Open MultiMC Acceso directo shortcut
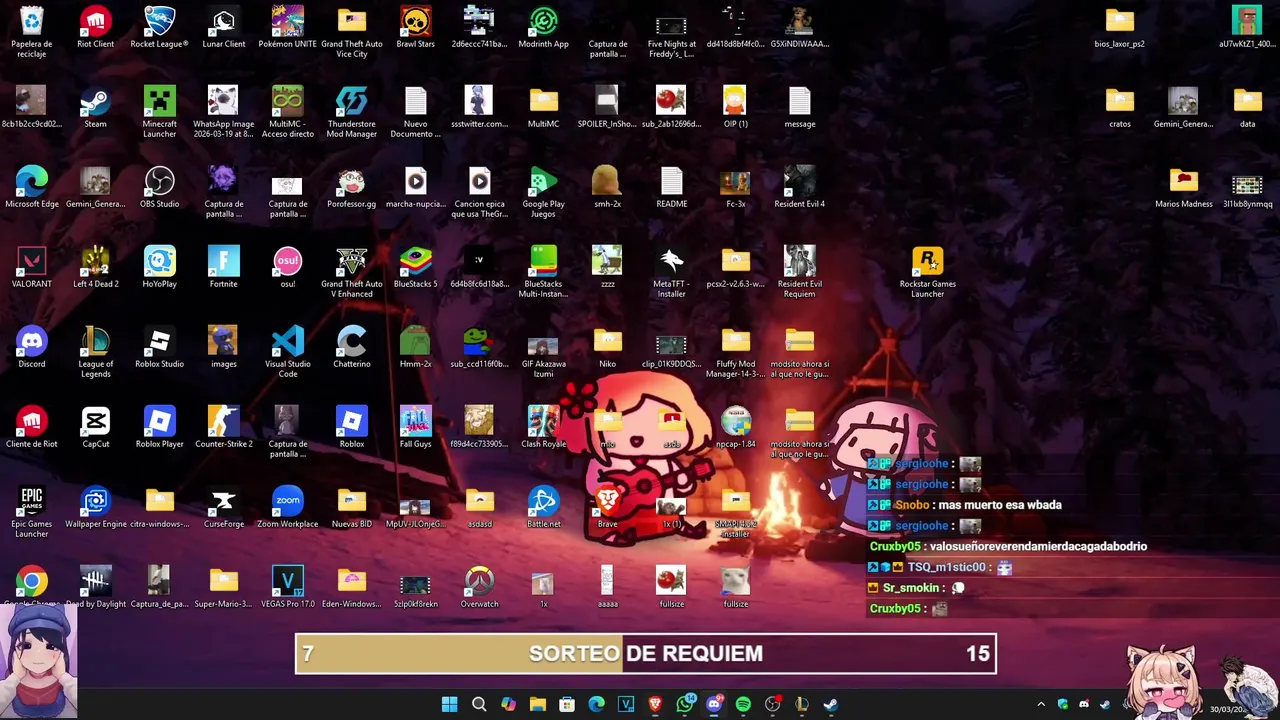The width and height of the screenshot is (1280, 720). pyautogui.click(x=287, y=112)
